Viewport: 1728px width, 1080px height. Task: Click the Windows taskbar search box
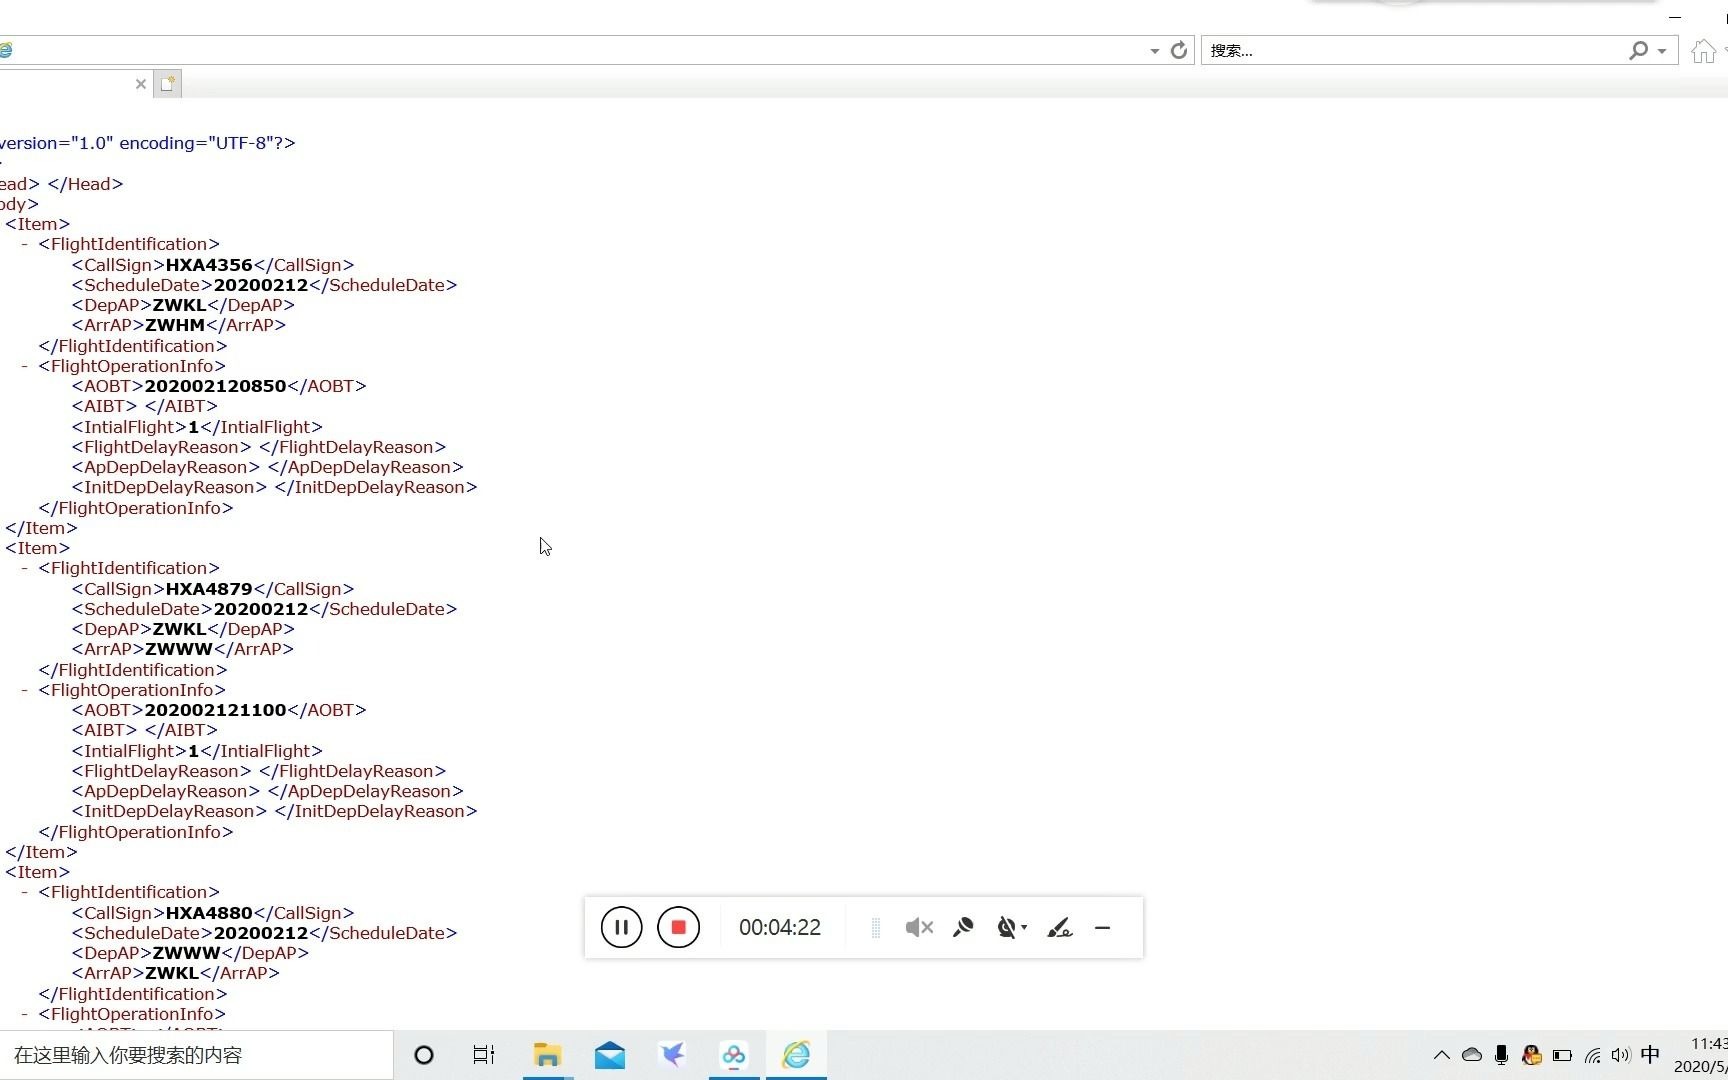coord(196,1055)
